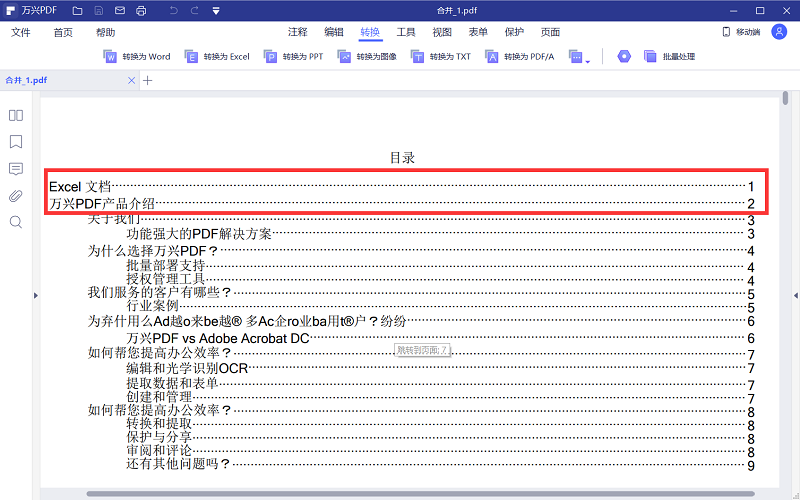Open the comments panel in sidebar
Screen dimensions: 800x500
click(x=16, y=169)
